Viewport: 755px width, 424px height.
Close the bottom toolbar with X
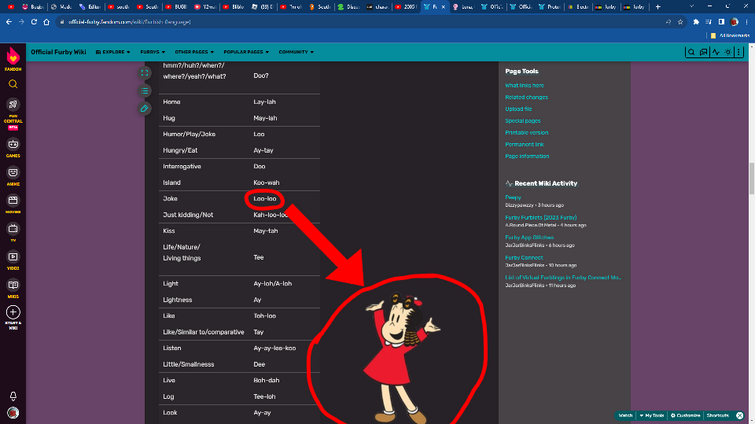tap(740, 415)
